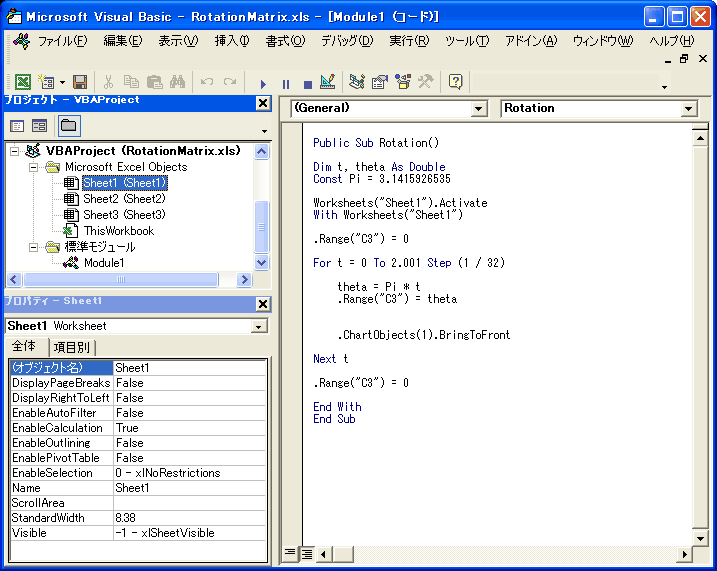Save the workbook with the floppy disk icon
This screenshot has width=717, height=571.
80,82
